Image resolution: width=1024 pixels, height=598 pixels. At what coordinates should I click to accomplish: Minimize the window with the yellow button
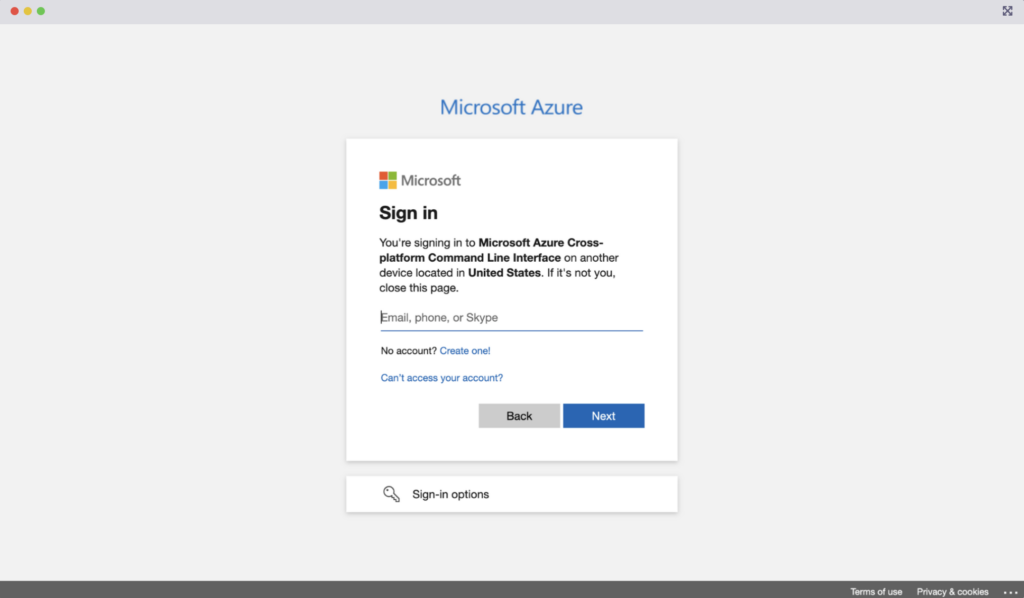point(27,11)
